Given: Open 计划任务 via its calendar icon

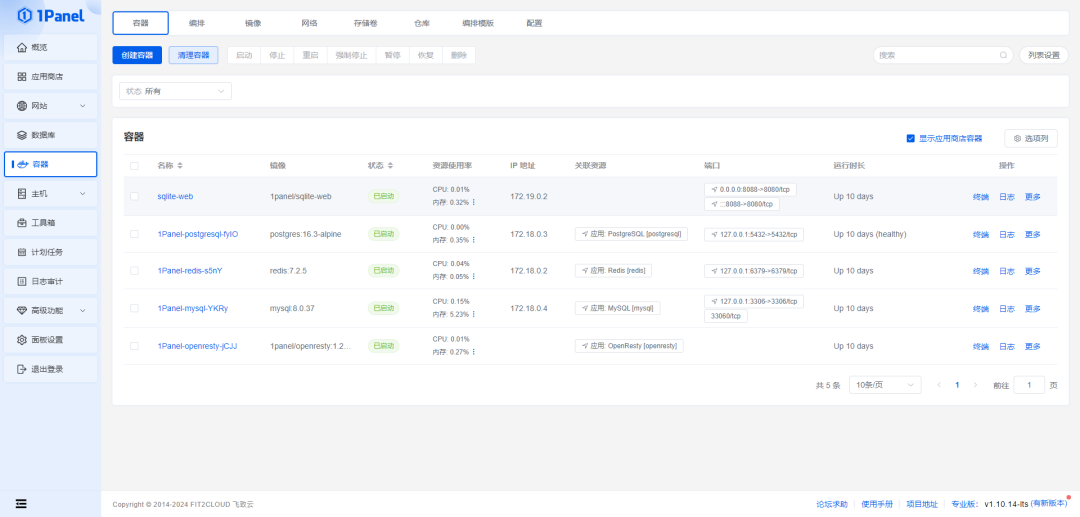Looking at the screenshot, I should point(22,252).
